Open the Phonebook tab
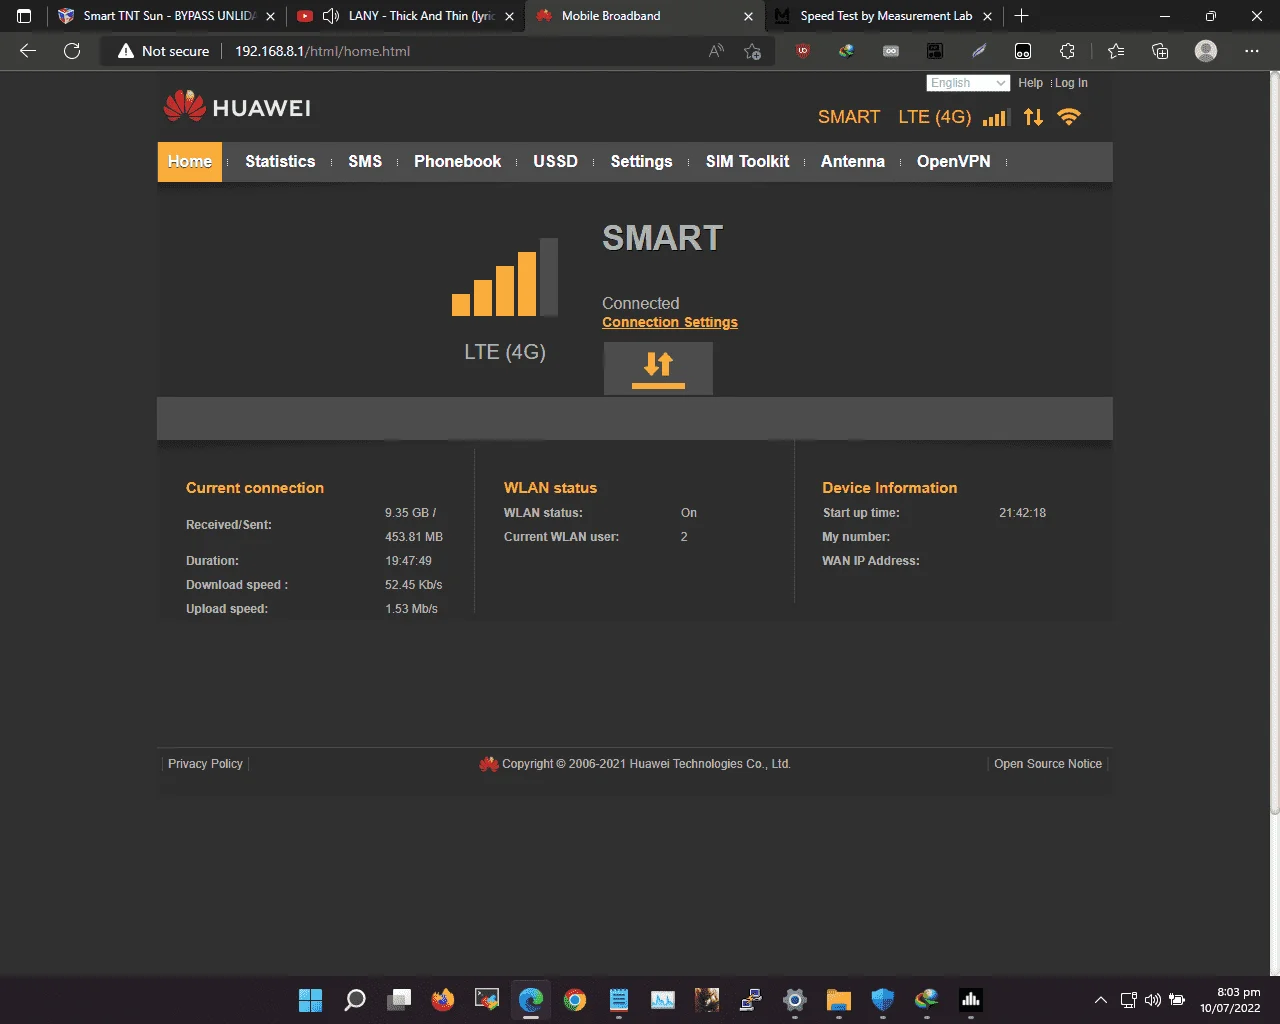 click(x=458, y=162)
